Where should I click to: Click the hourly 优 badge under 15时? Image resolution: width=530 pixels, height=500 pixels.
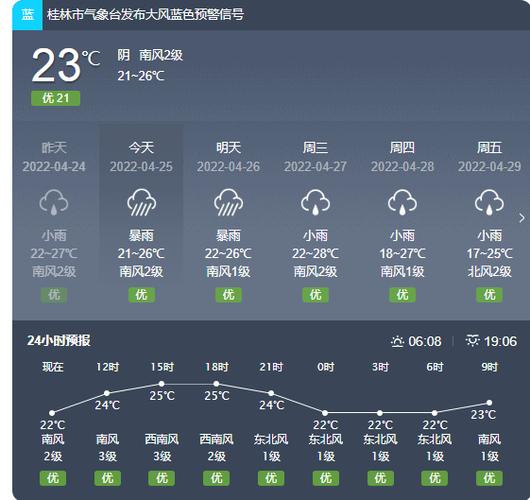point(162,478)
